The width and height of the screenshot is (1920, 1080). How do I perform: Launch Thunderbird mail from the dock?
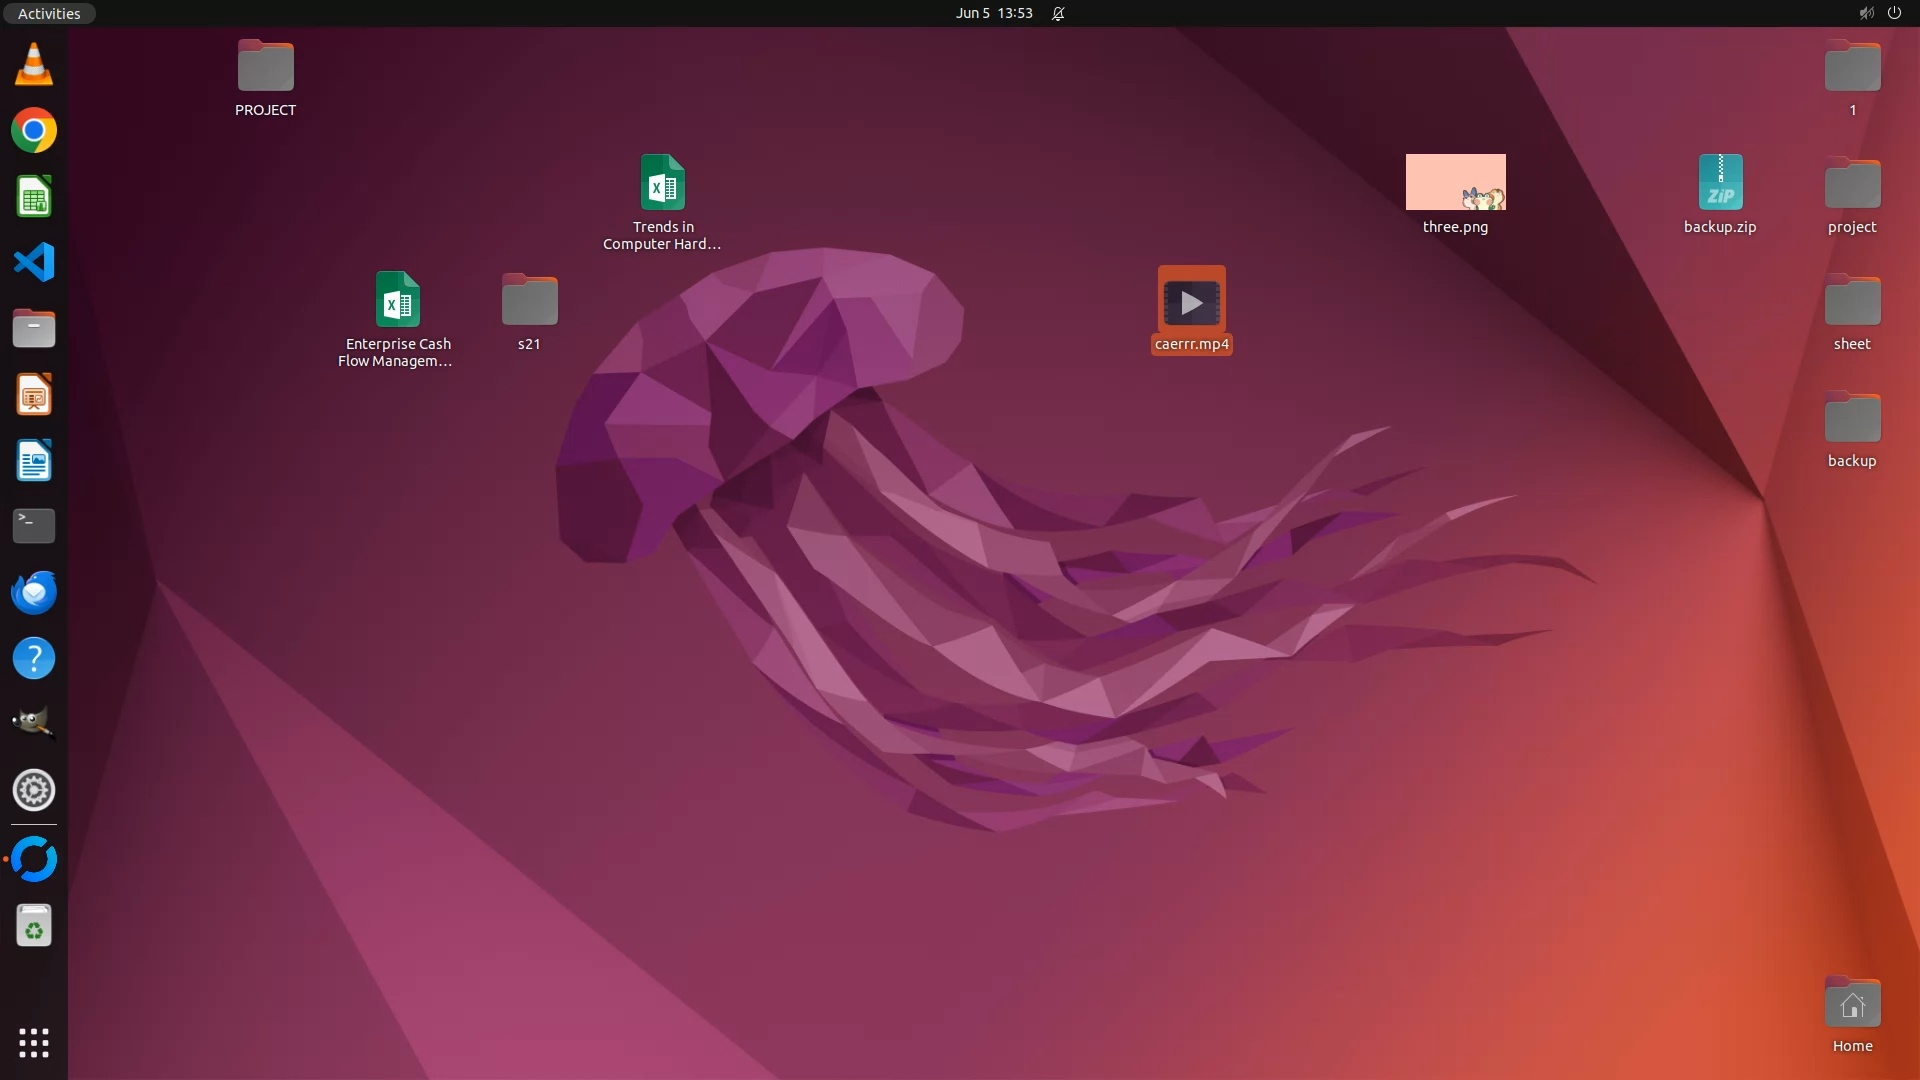pyautogui.click(x=34, y=592)
